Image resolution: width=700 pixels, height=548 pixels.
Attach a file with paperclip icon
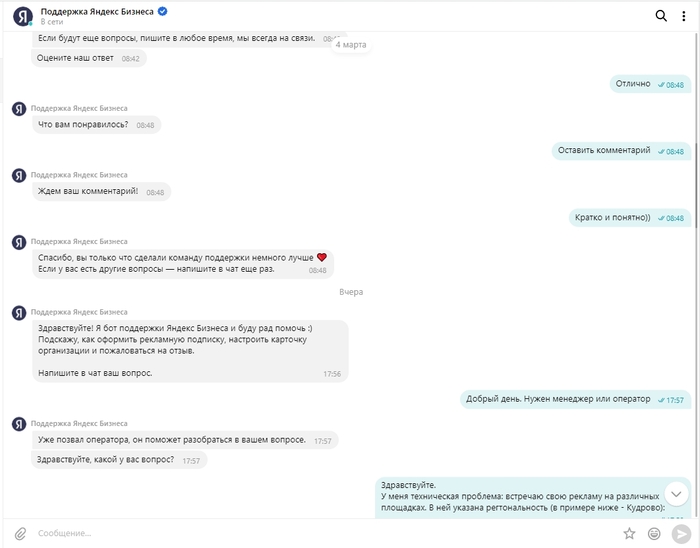21,533
